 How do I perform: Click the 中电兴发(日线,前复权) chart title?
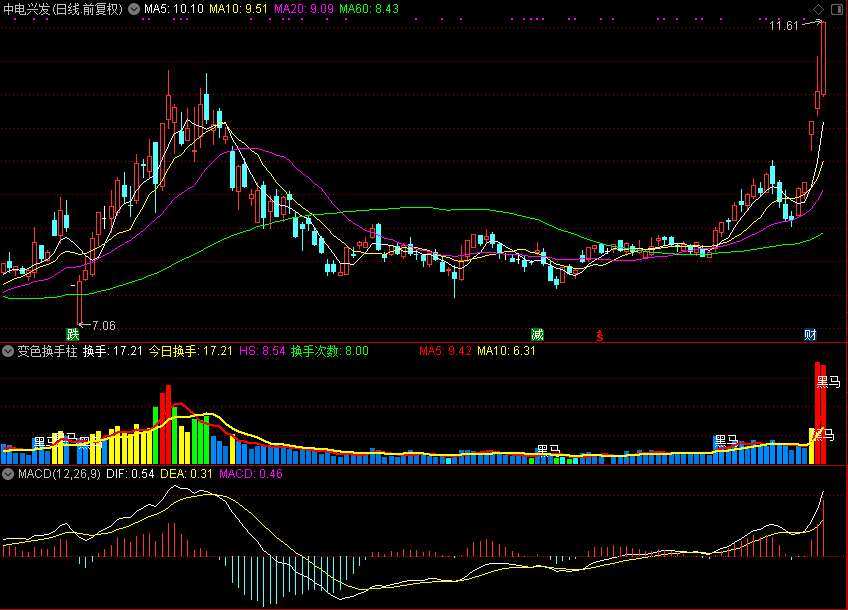pyautogui.click(x=63, y=9)
